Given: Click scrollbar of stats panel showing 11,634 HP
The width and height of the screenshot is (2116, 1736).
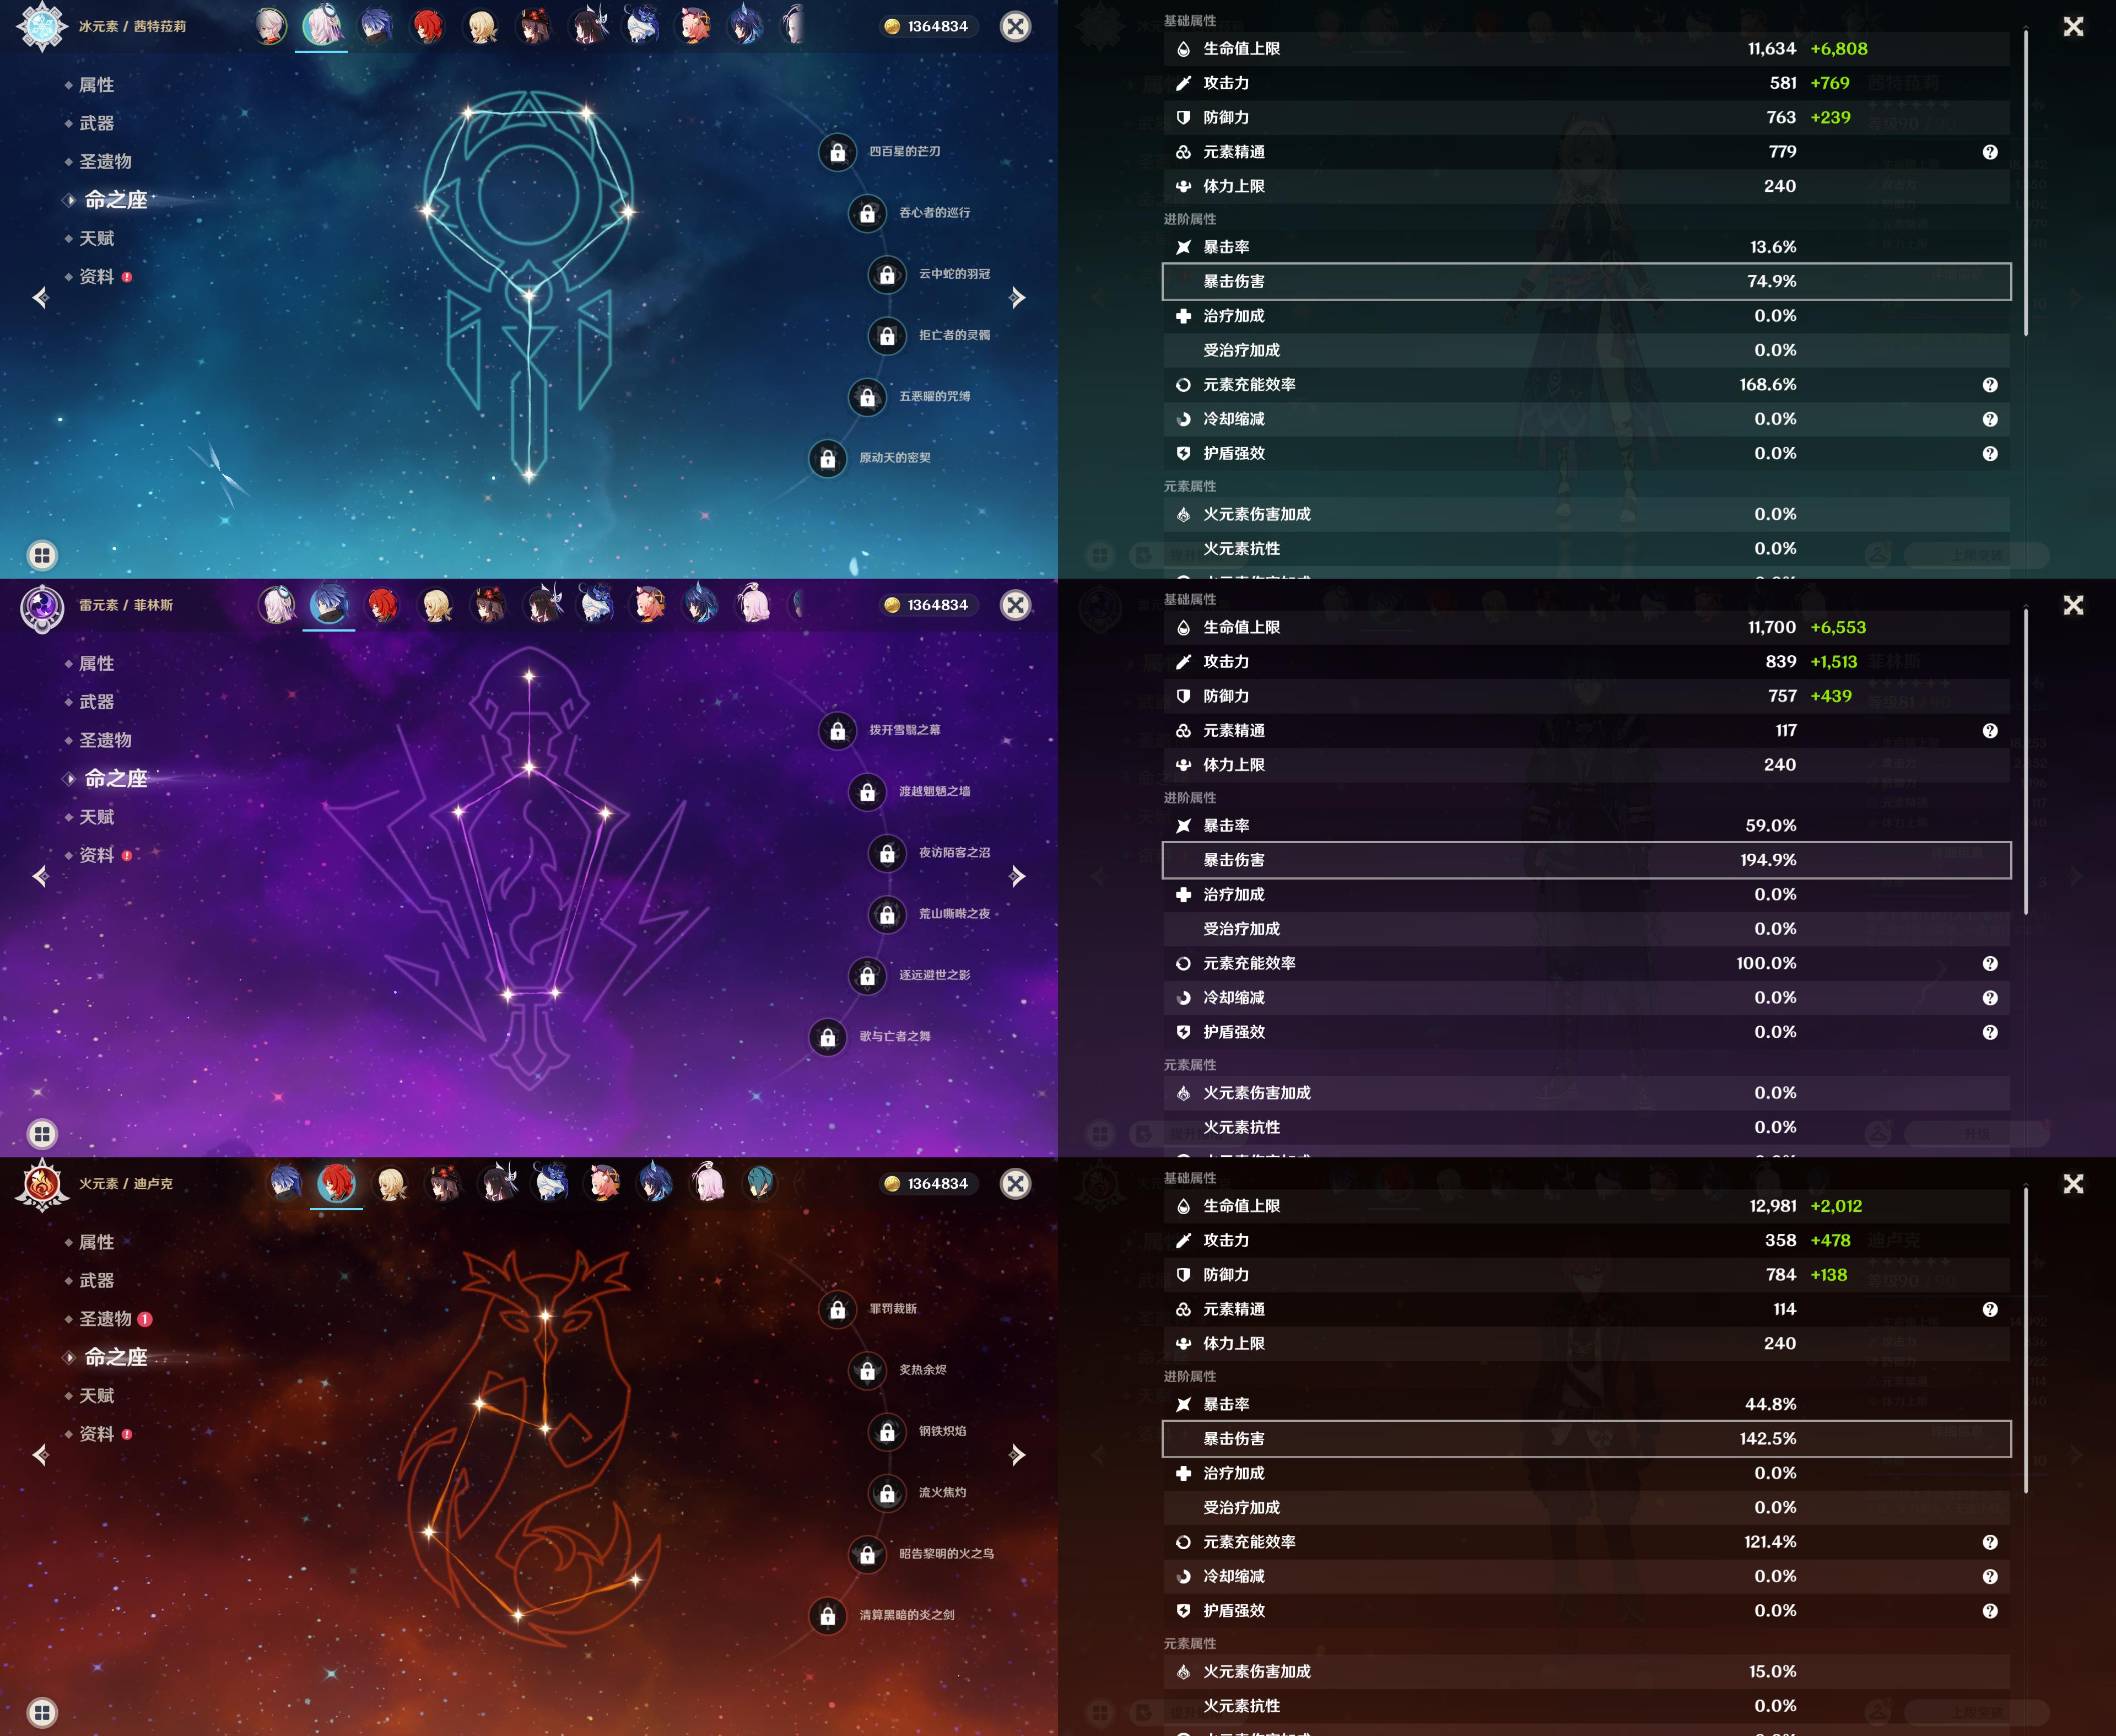Looking at the screenshot, I should [2026, 183].
